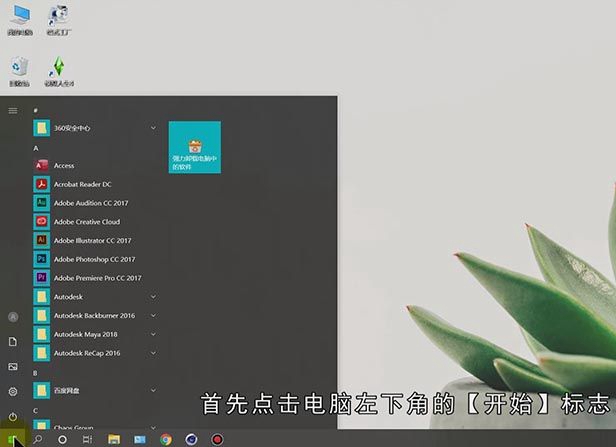Open Autodesk ReCap 2016 folder entry
The width and height of the screenshot is (616, 447).
click(x=96, y=353)
